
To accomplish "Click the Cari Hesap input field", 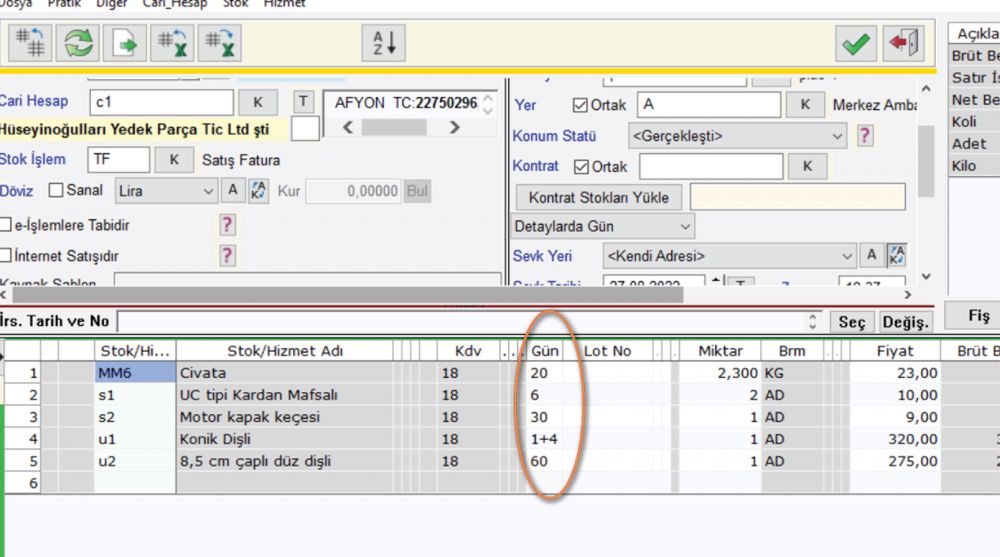I will [x=160, y=102].
